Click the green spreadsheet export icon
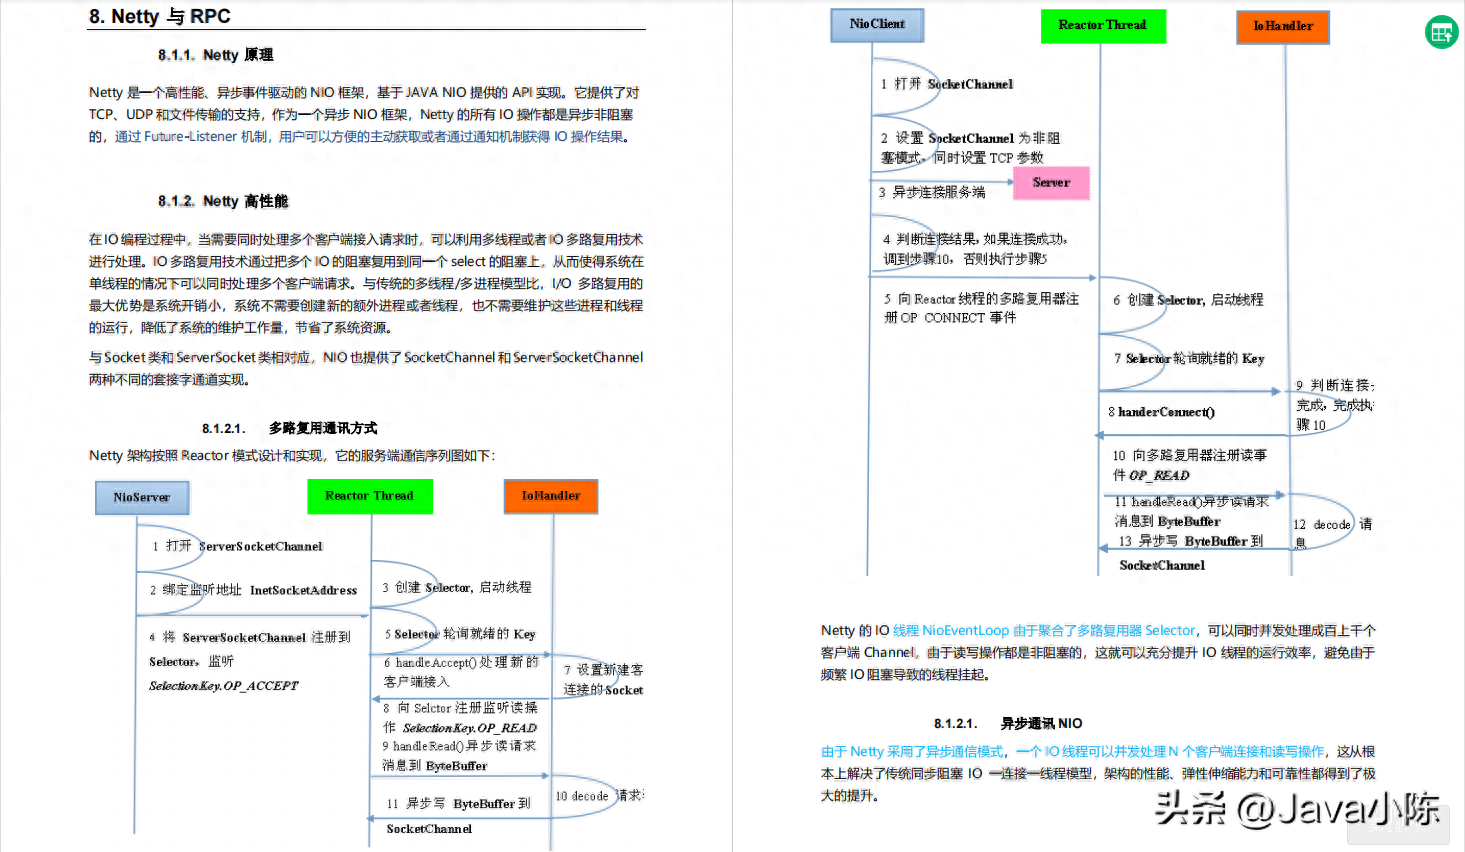1465x852 pixels. click(x=1441, y=31)
